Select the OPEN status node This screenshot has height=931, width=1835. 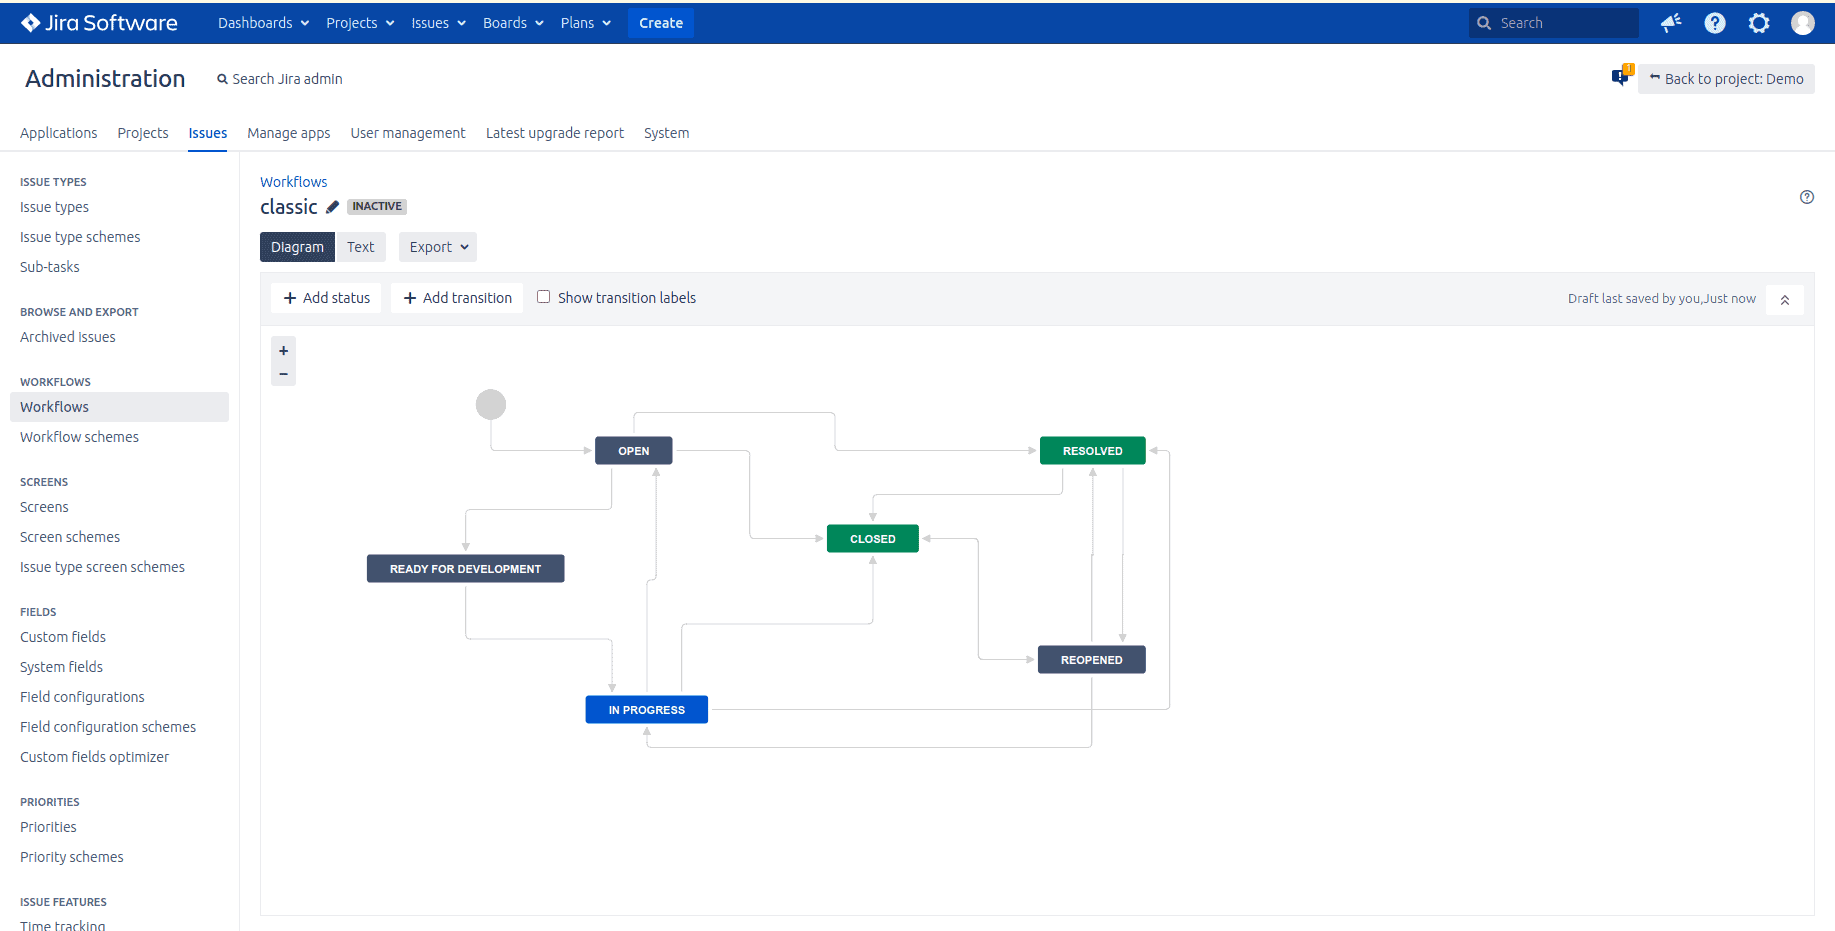click(x=634, y=451)
